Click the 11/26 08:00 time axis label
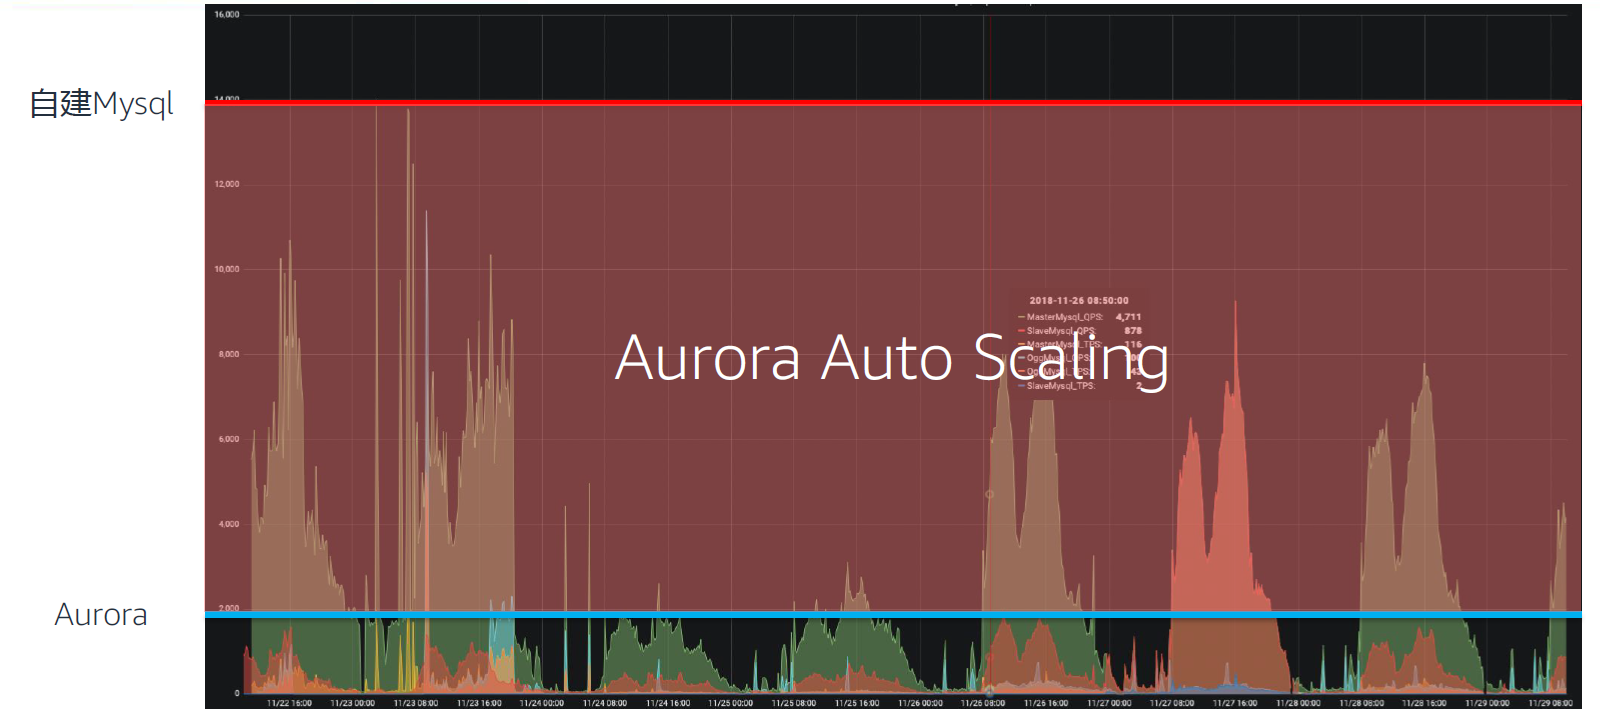This screenshot has height=712, width=1600. pos(983,703)
